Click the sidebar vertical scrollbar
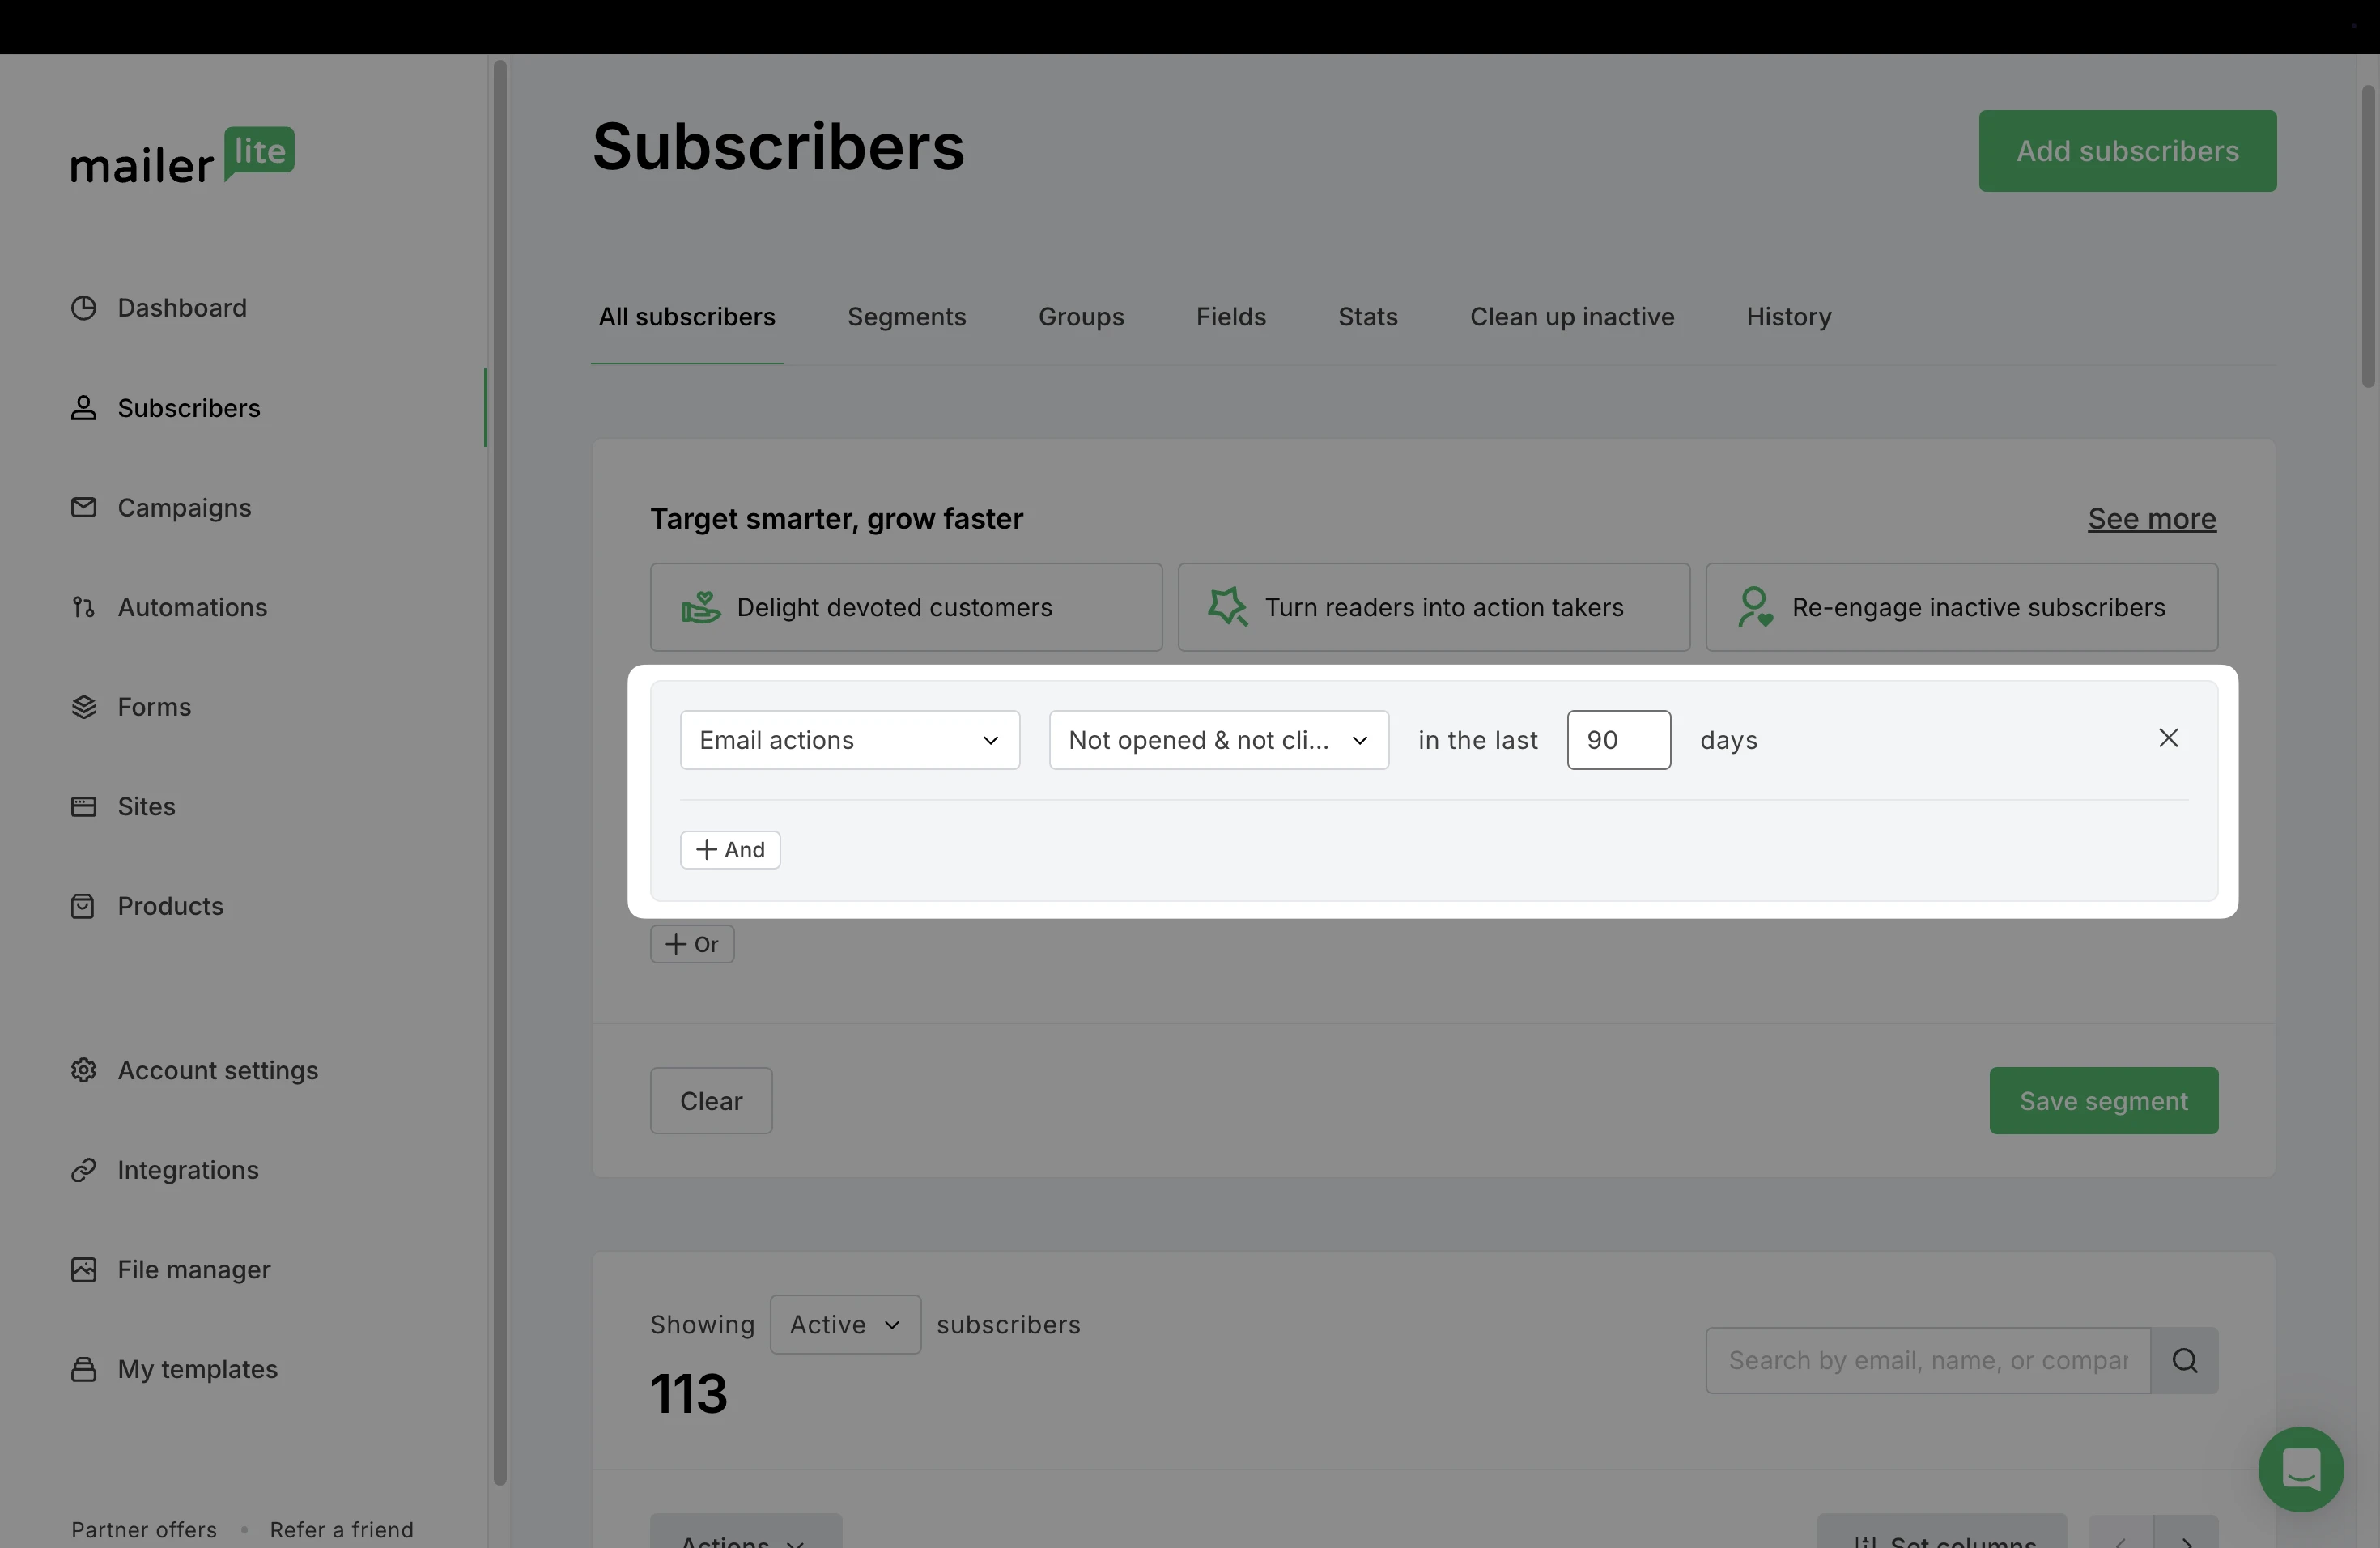Viewport: 2380px width, 1548px height. tap(500, 770)
